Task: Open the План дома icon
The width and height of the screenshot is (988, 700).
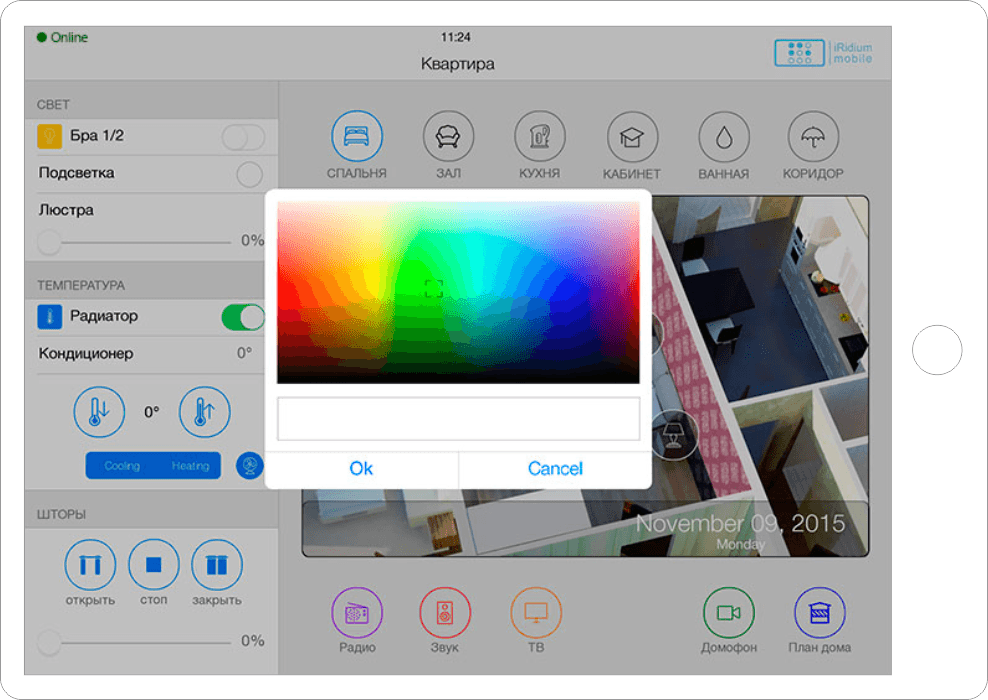Action: 819,614
